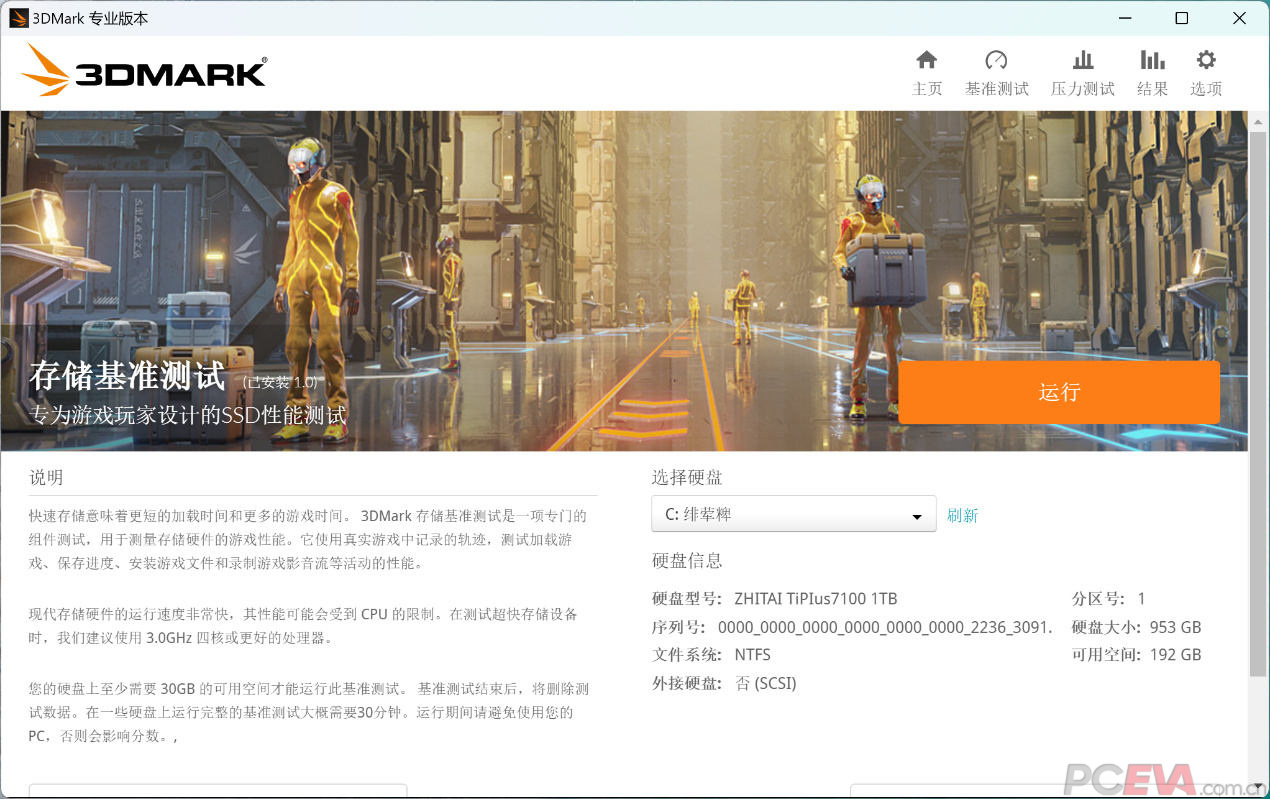The height and width of the screenshot is (799, 1270).
Task: Click the 硬盘信息 section heading
Action: coord(687,560)
